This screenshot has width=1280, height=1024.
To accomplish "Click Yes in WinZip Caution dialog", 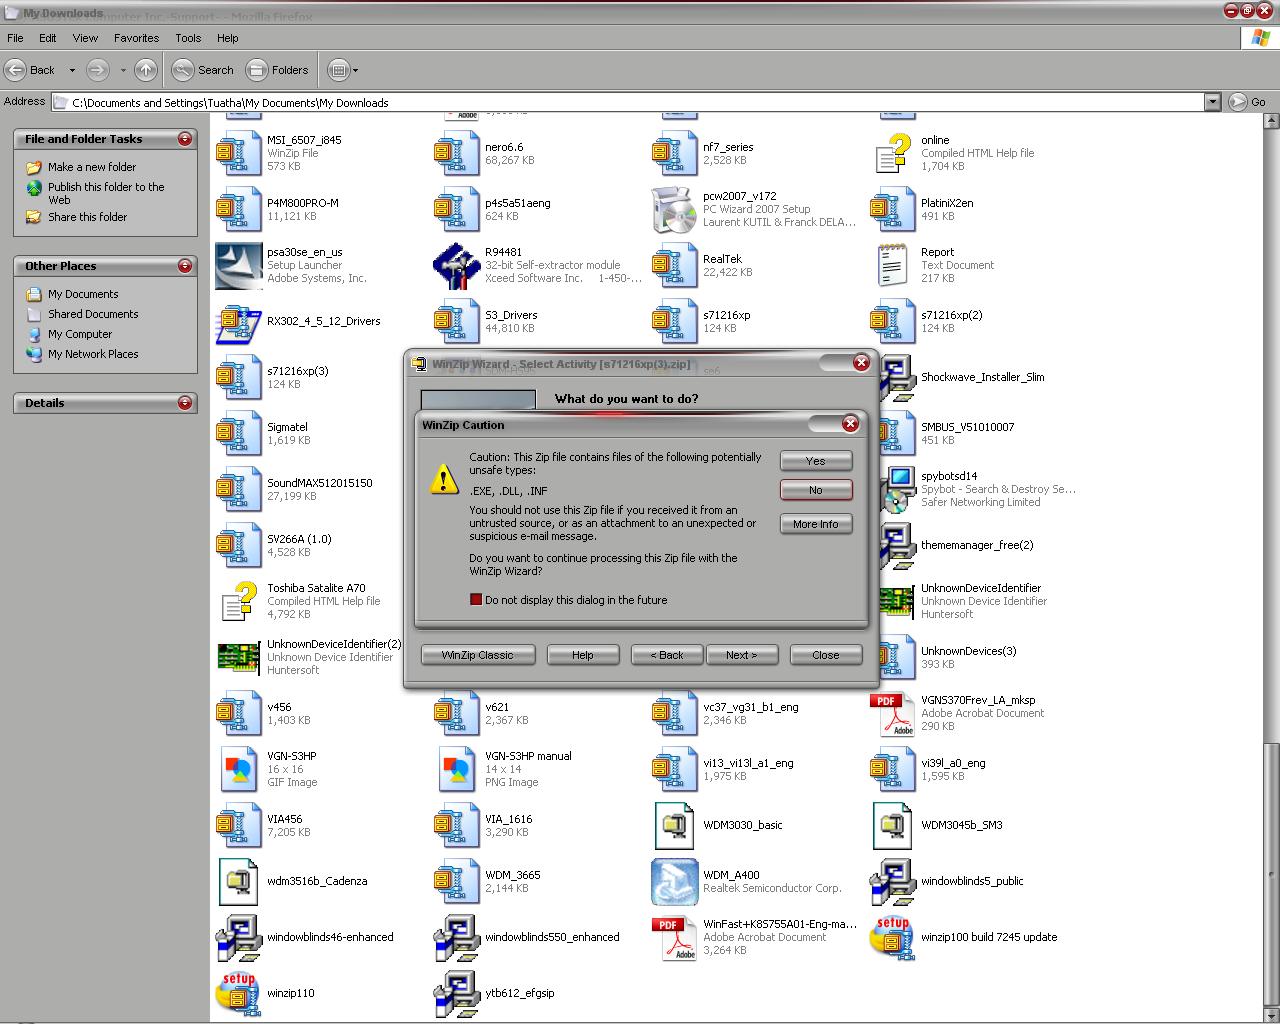I will click(x=816, y=461).
